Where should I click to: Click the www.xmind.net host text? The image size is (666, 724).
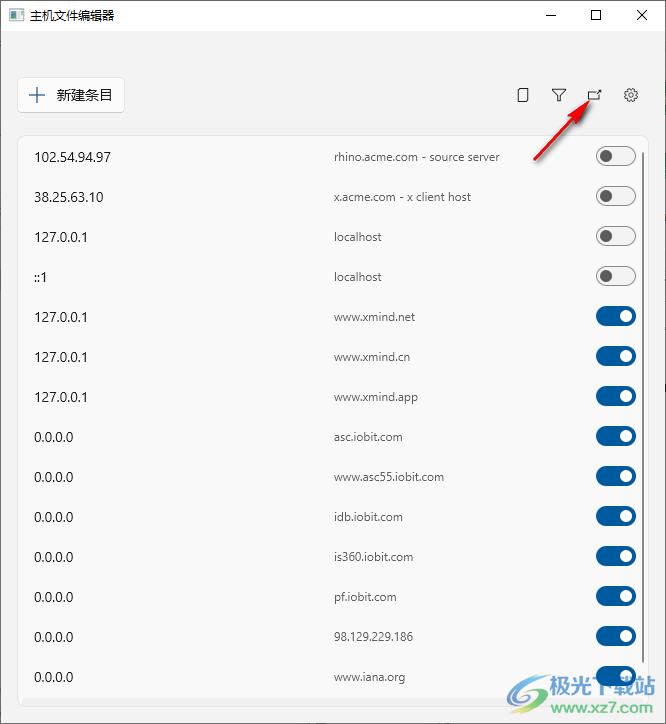point(374,317)
